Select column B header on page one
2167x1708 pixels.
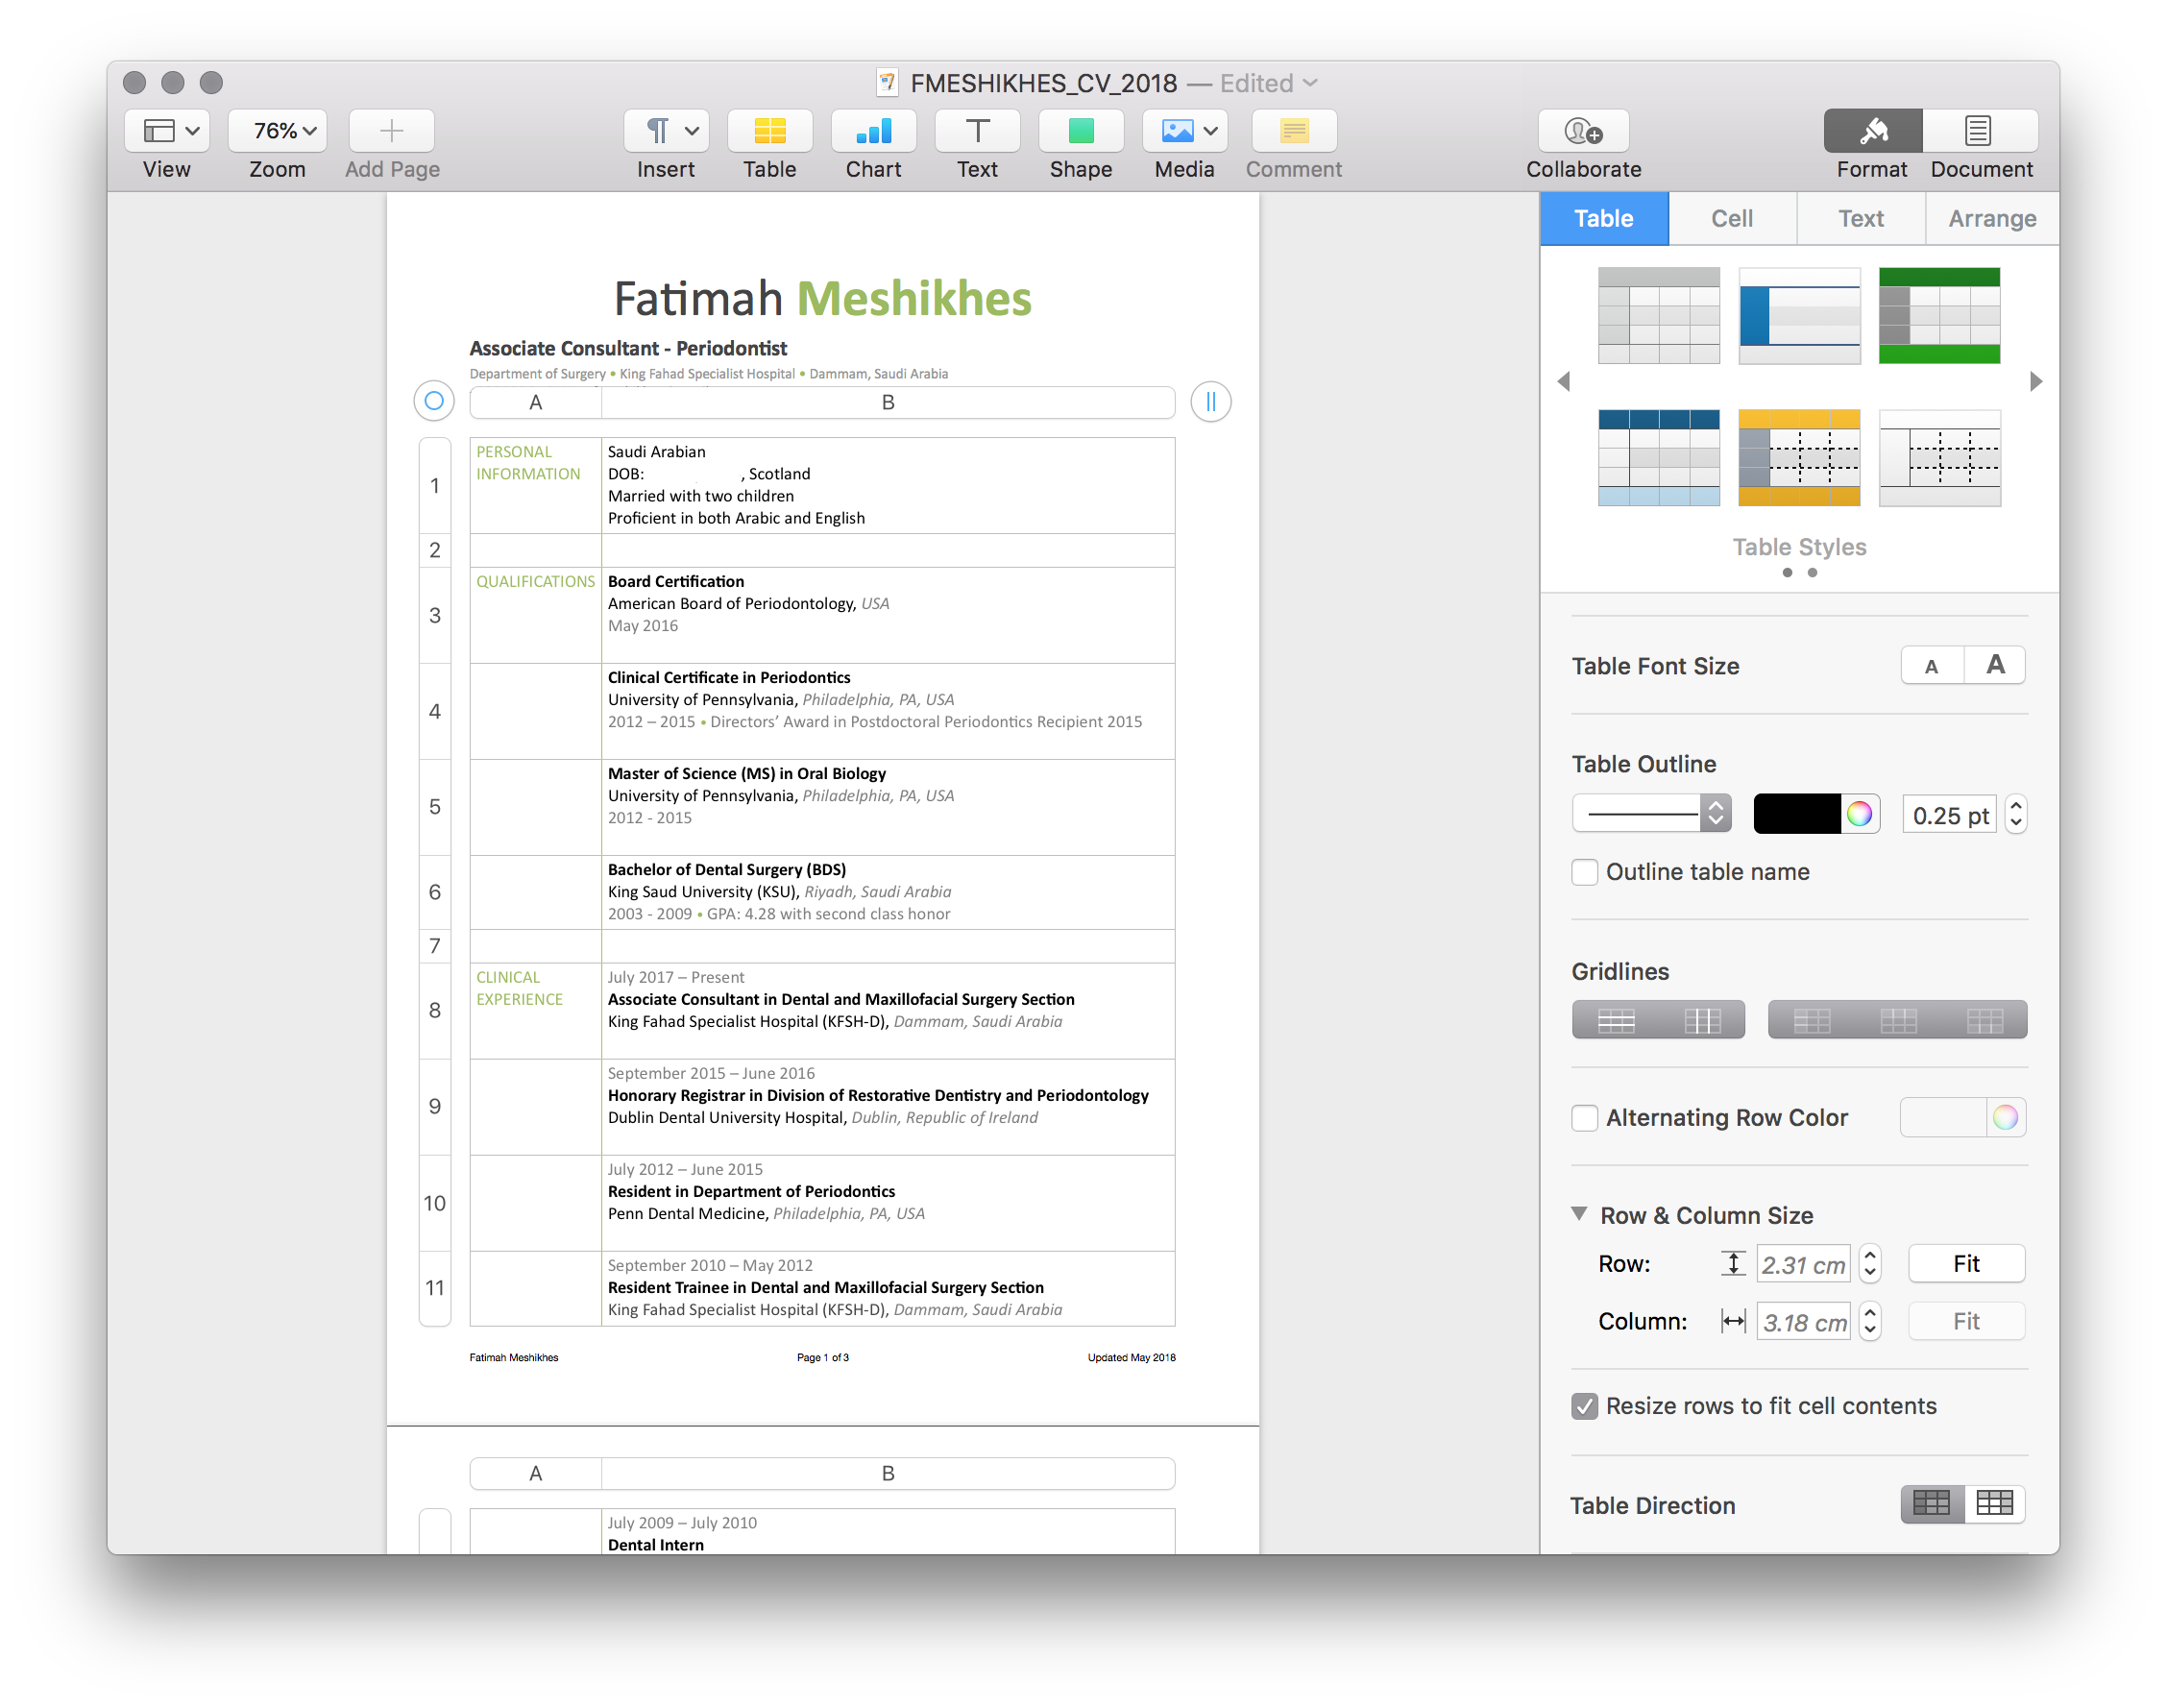(888, 402)
